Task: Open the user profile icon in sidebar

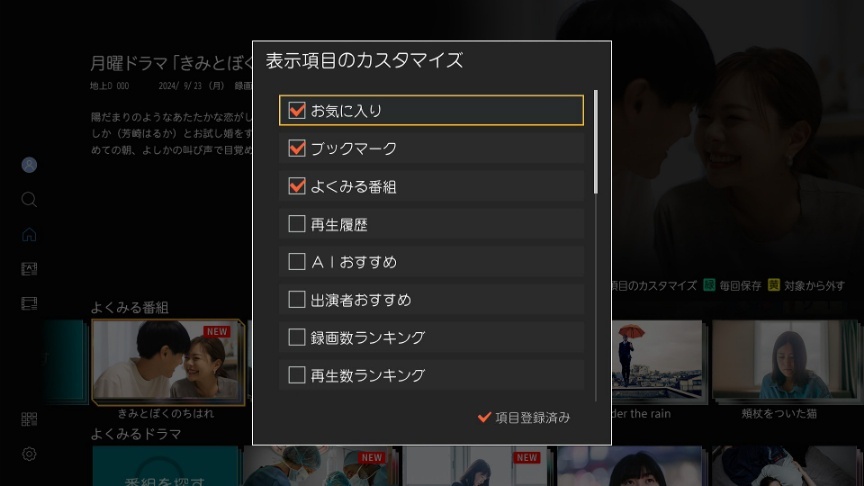Action: (x=29, y=165)
